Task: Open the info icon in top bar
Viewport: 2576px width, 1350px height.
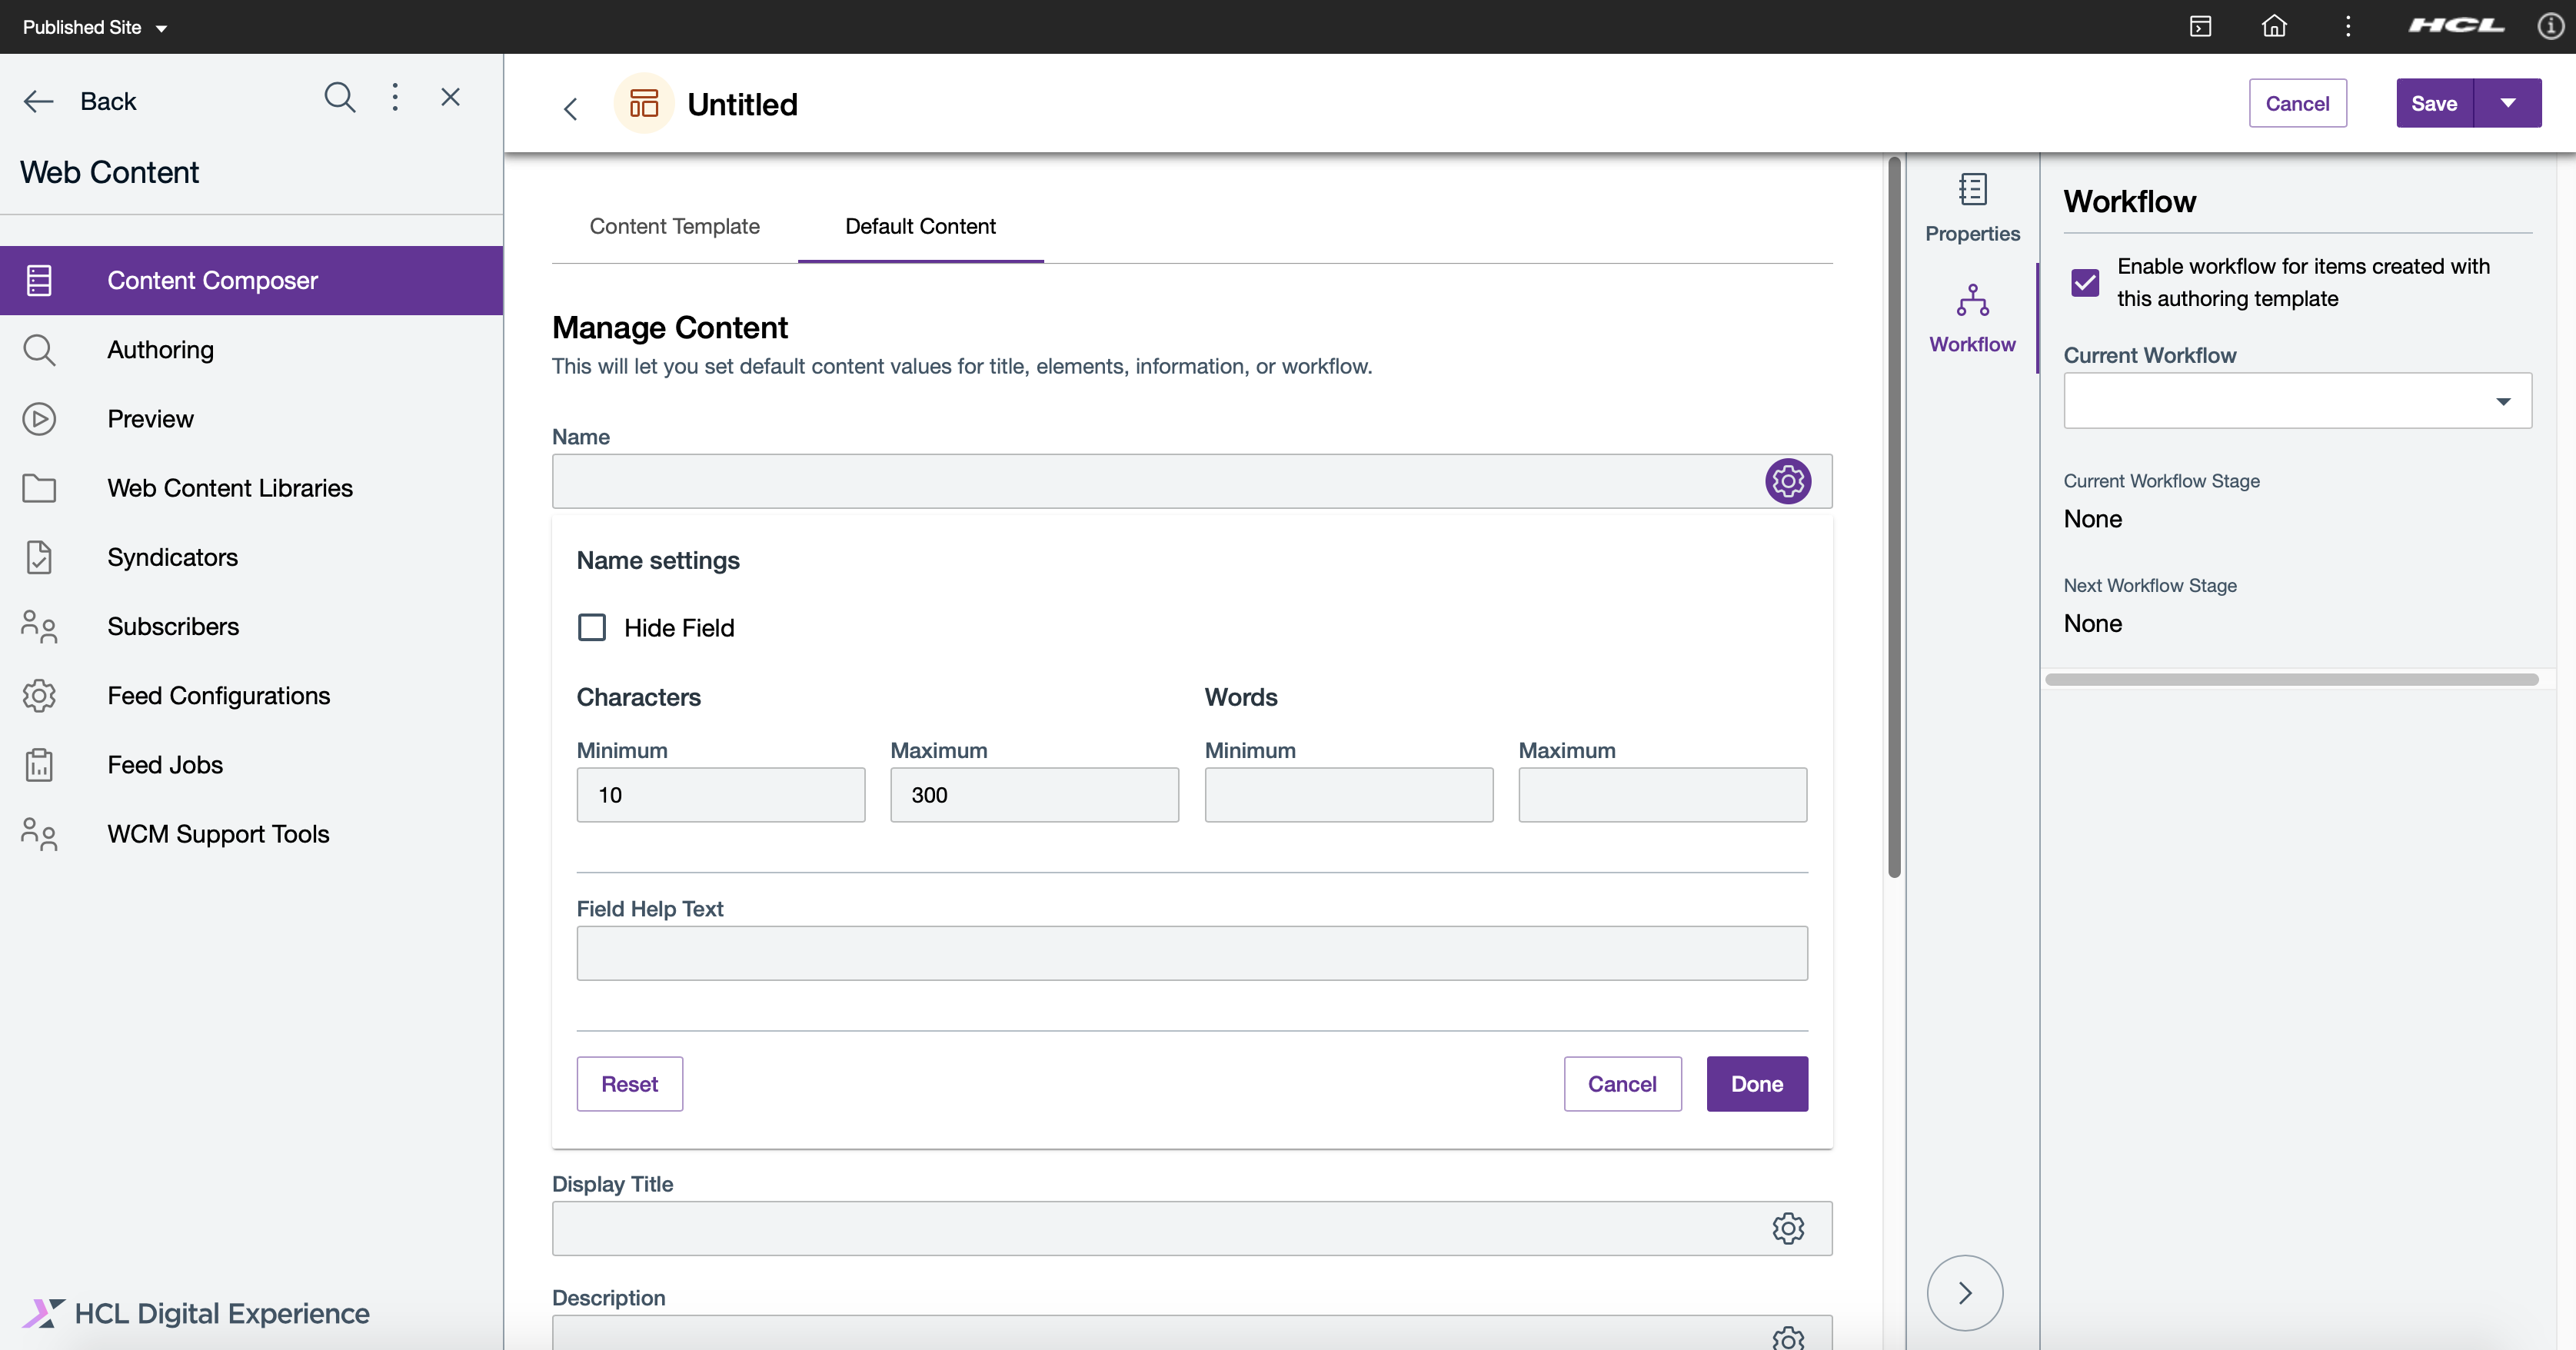Action: point(2551,26)
